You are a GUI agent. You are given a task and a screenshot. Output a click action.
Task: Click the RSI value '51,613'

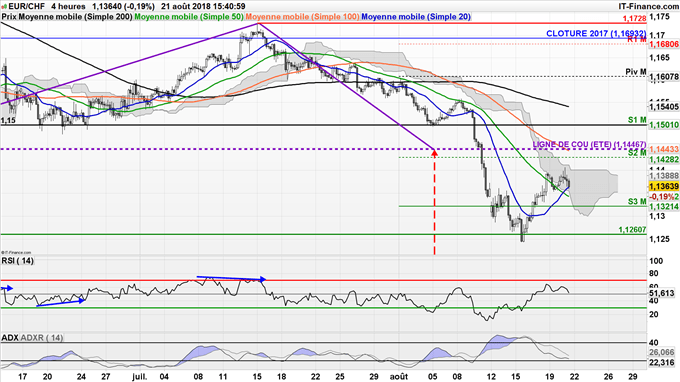tap(662, 294)
